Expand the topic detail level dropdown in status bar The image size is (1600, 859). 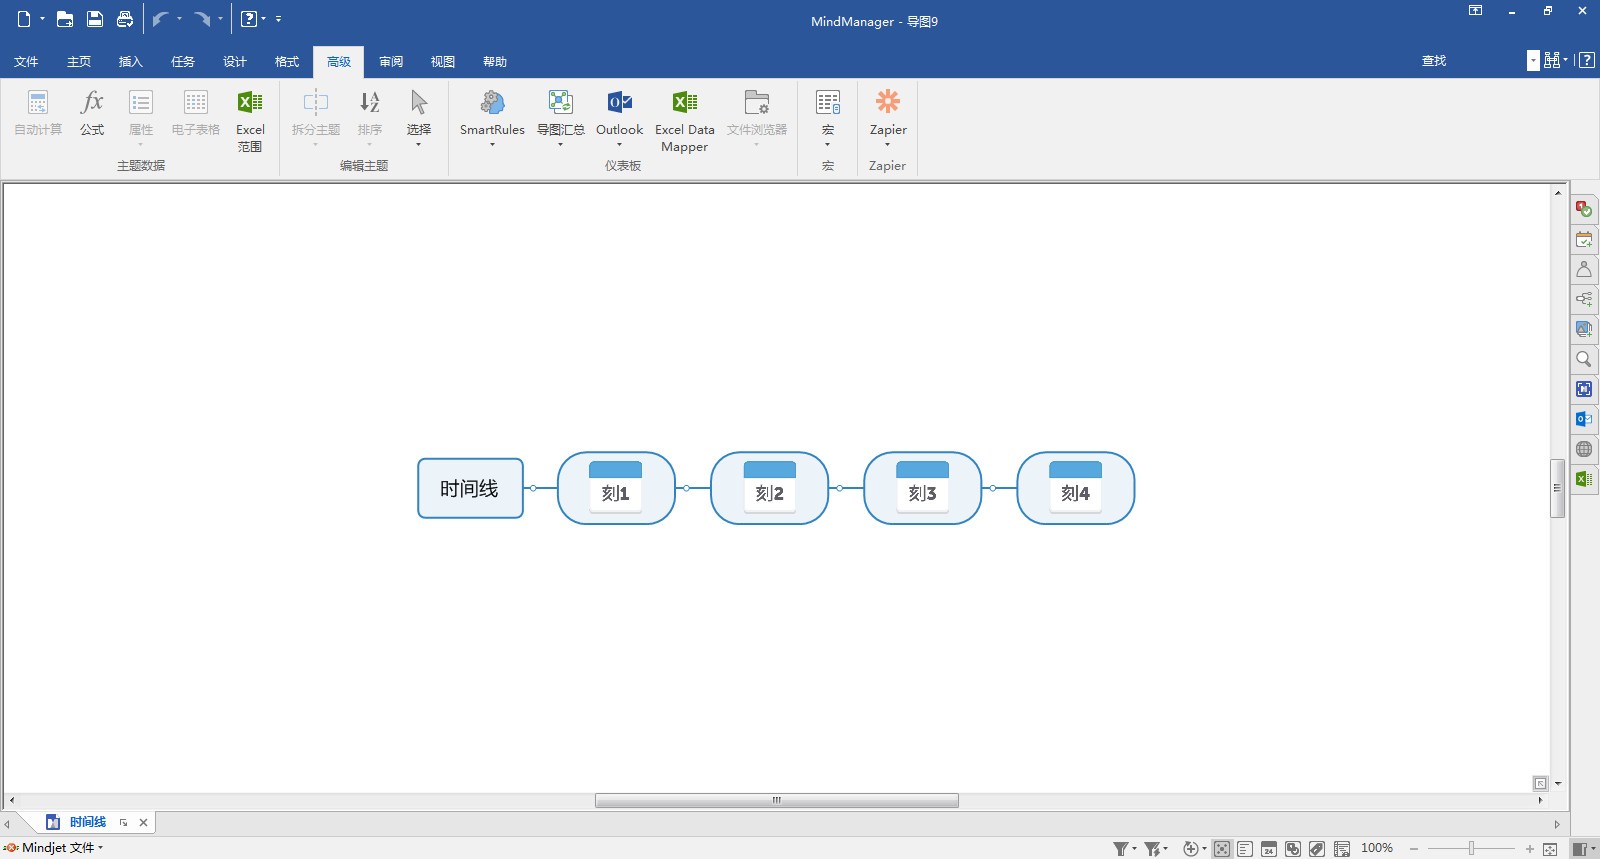click(x=1204, y=849)
